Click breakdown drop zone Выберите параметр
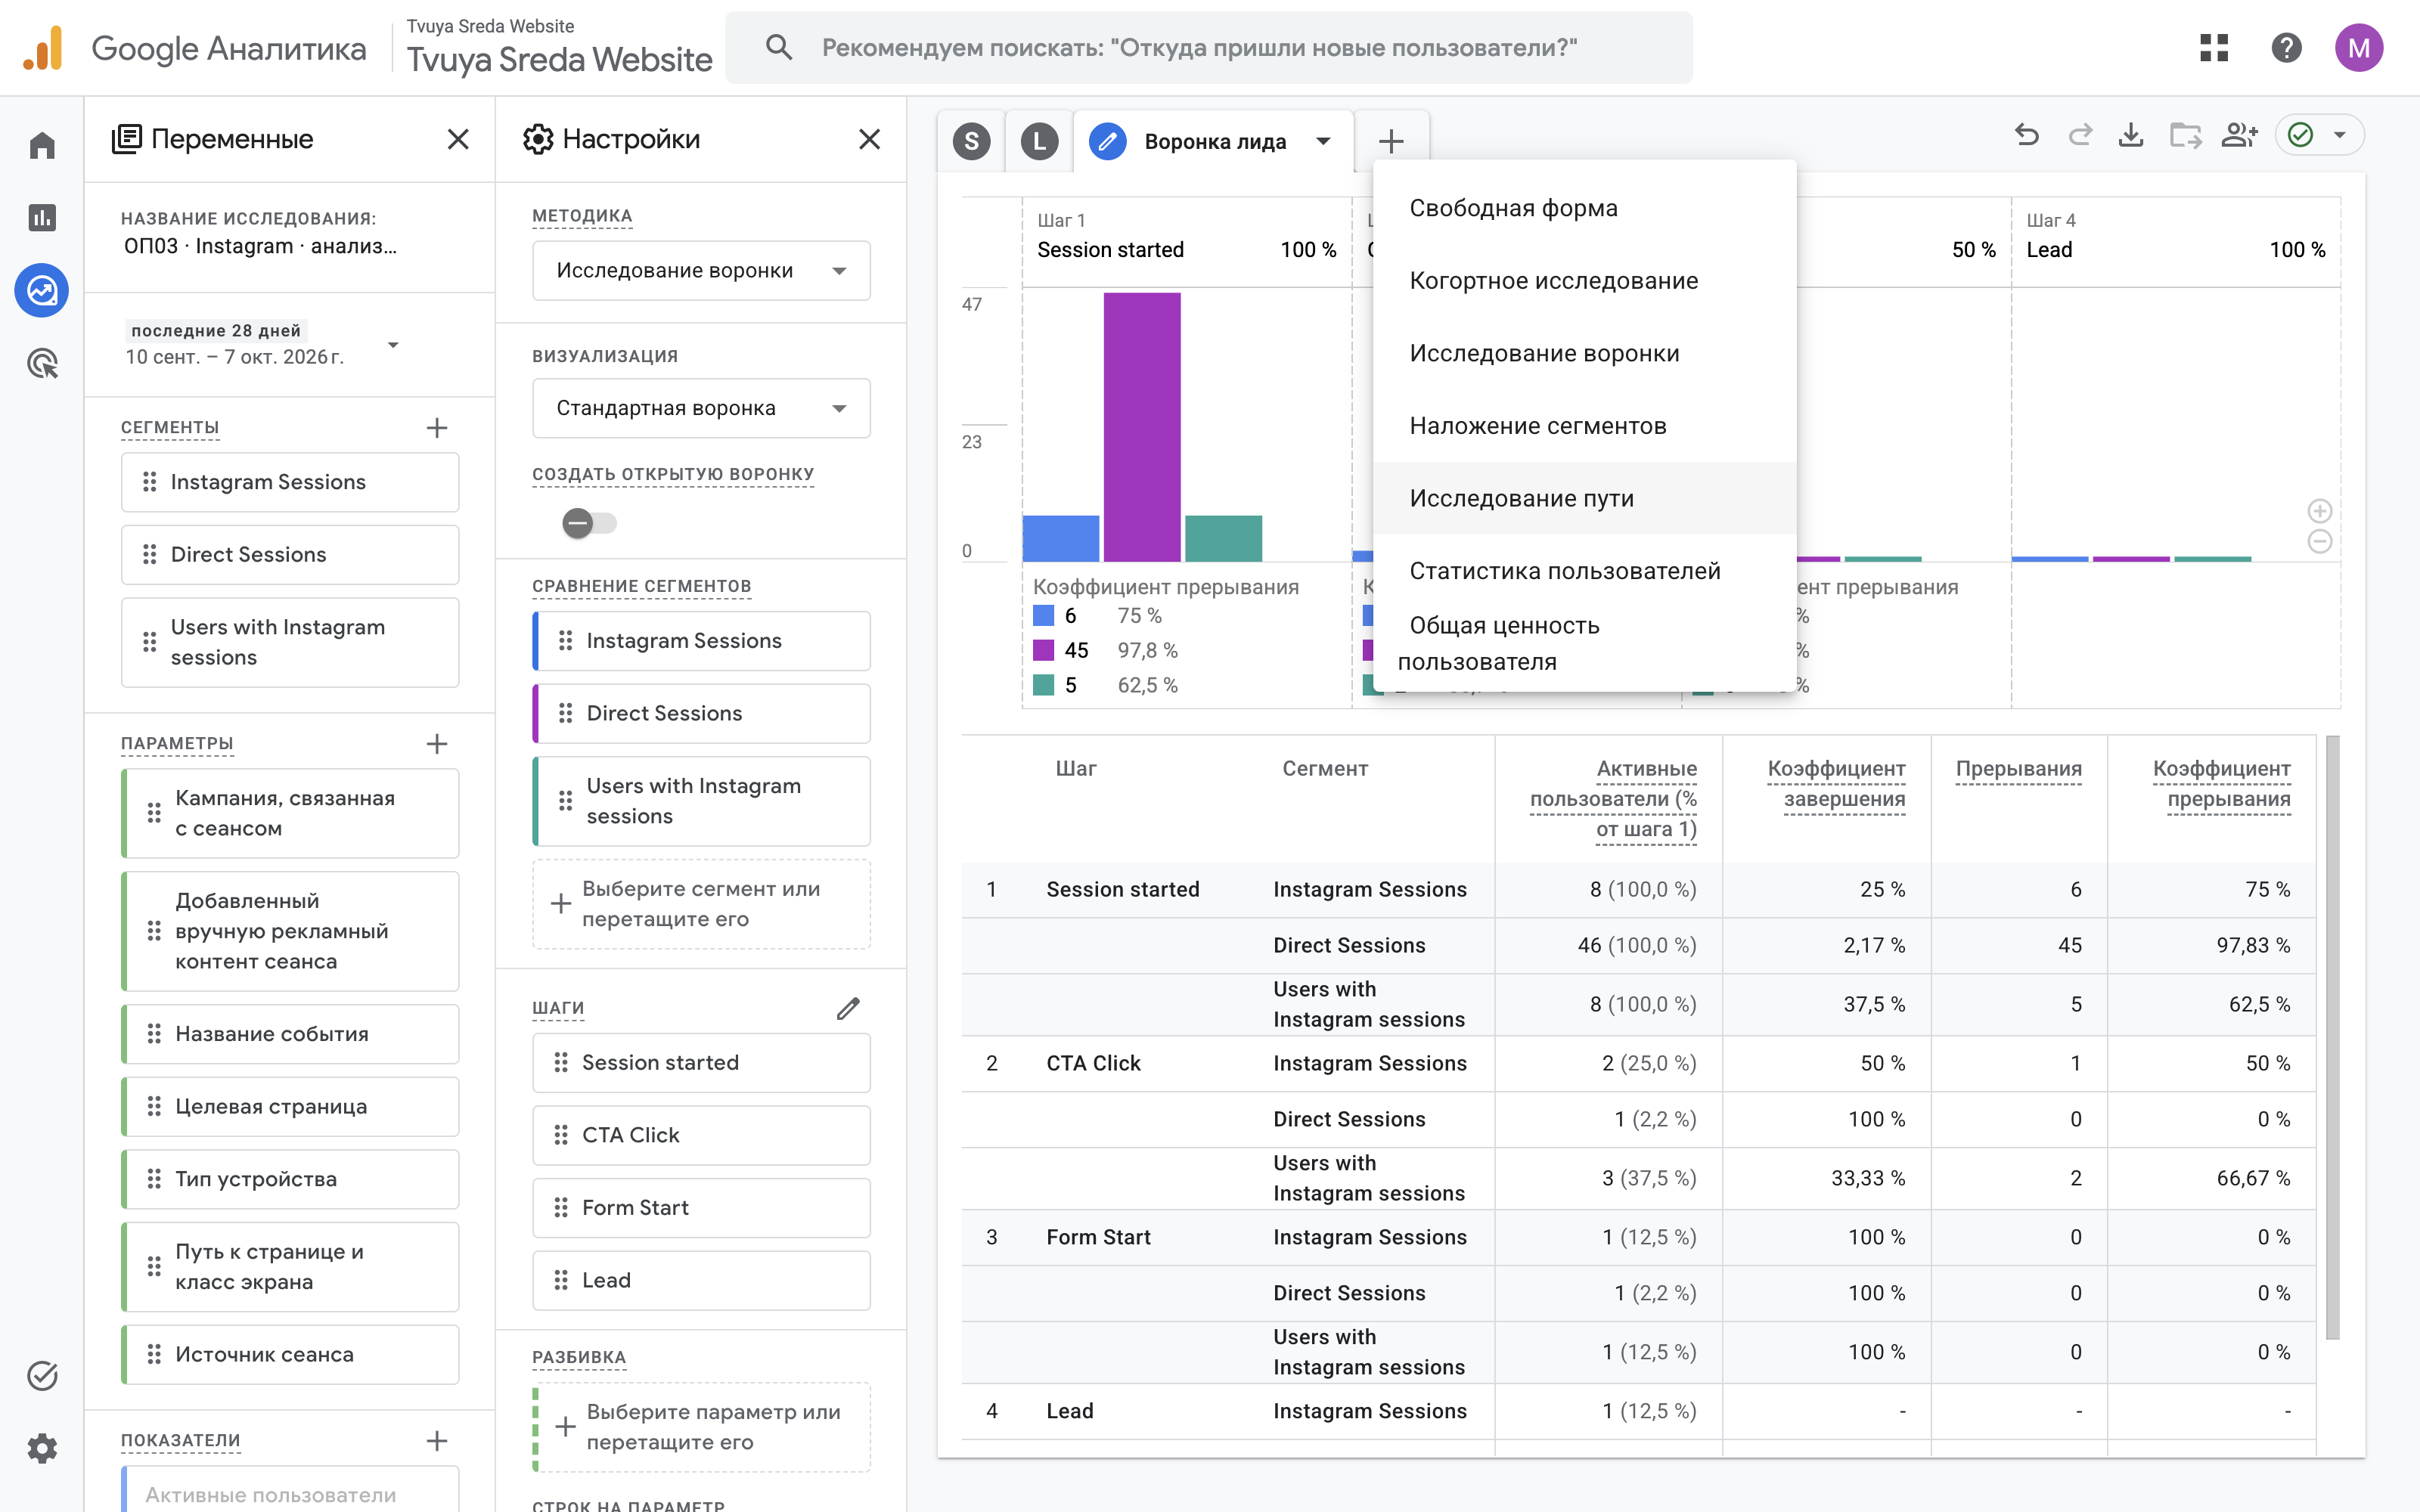The width and height of the screenshot is (2420, 1512). (701, 1427)
